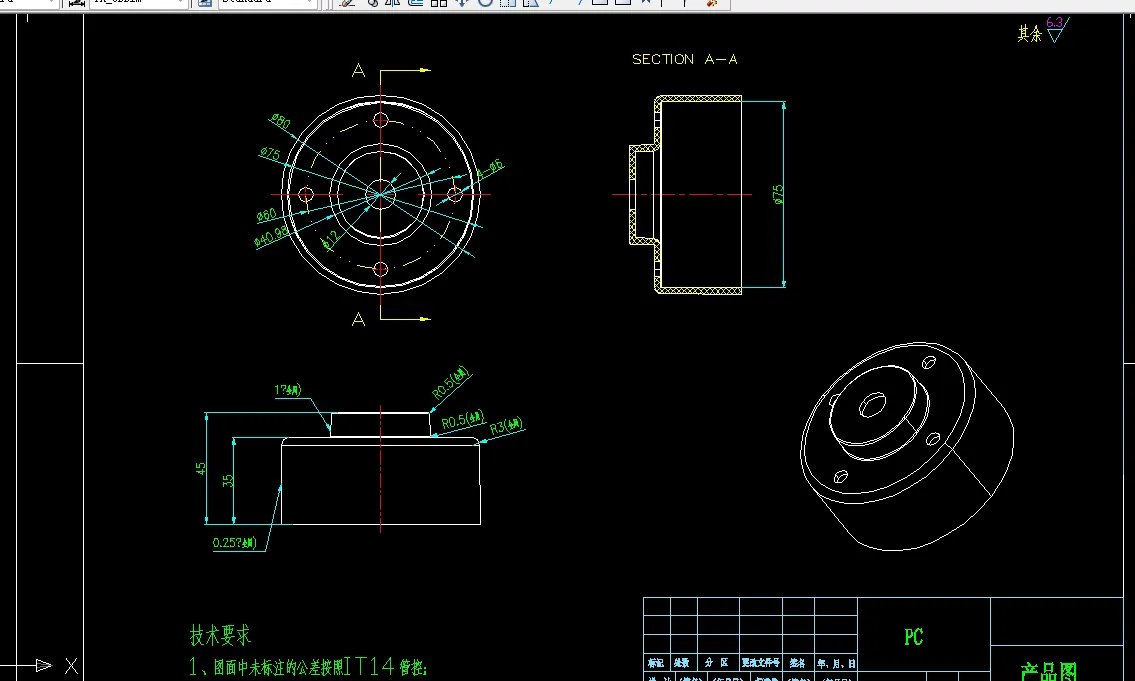Select the ø40.98 diameter dimension
This screenshot has height=681, width=1135.
tap(271, 235)
